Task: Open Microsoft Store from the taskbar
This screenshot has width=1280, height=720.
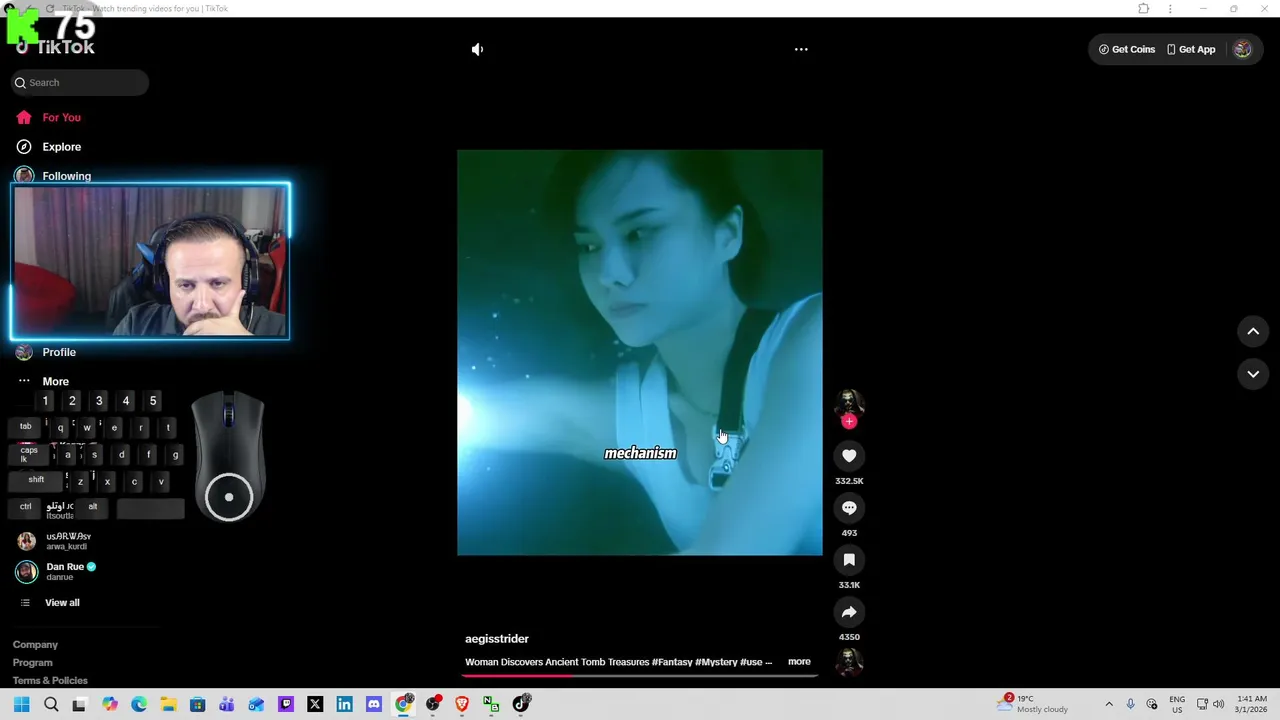Action: 197,705
